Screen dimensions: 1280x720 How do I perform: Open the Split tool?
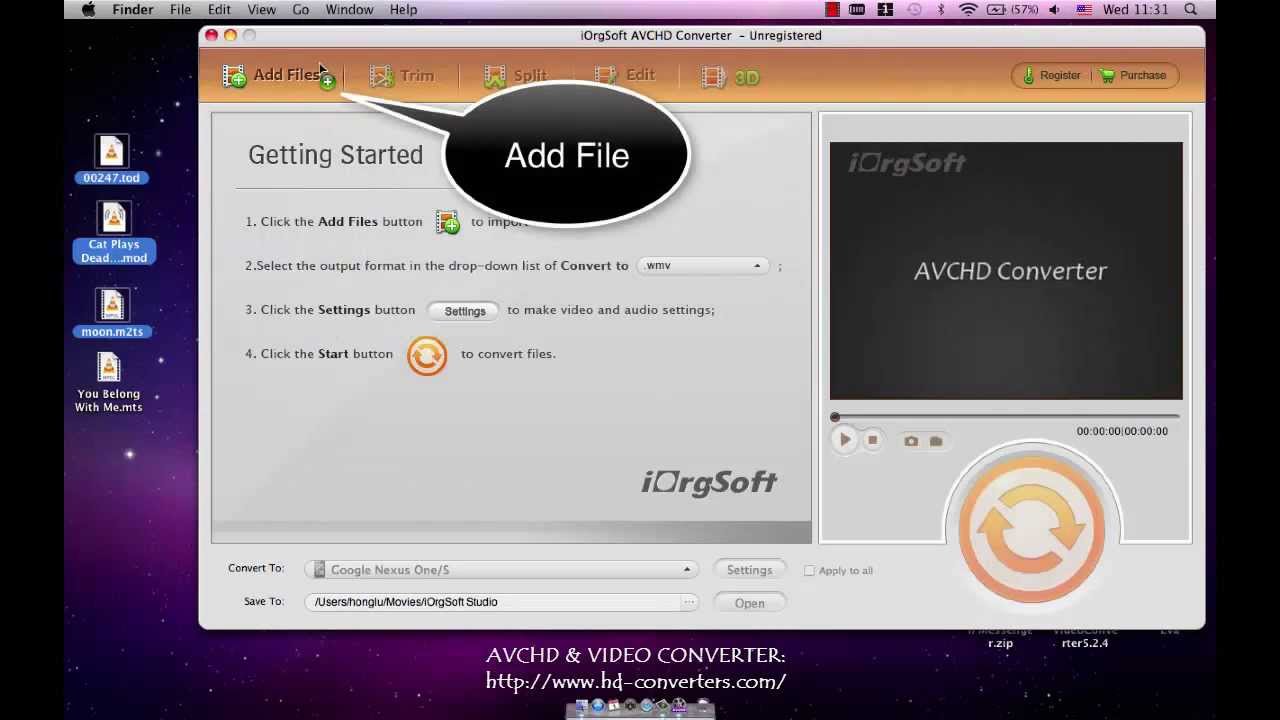(515, 76)
